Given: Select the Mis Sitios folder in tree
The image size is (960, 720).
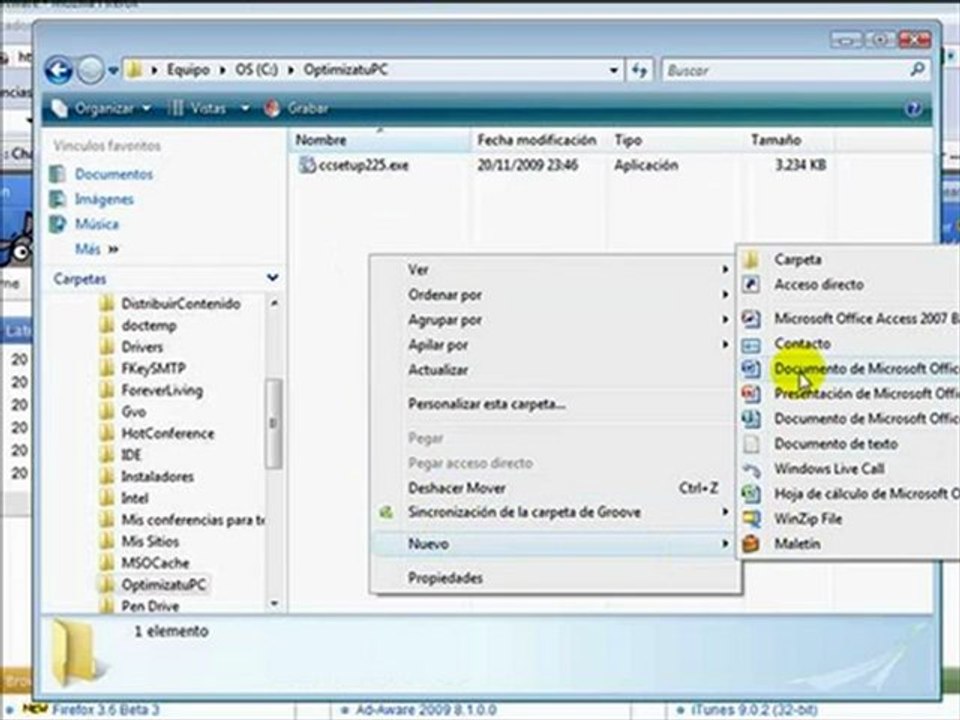Looking at the screenshot, I should point(150,541).
